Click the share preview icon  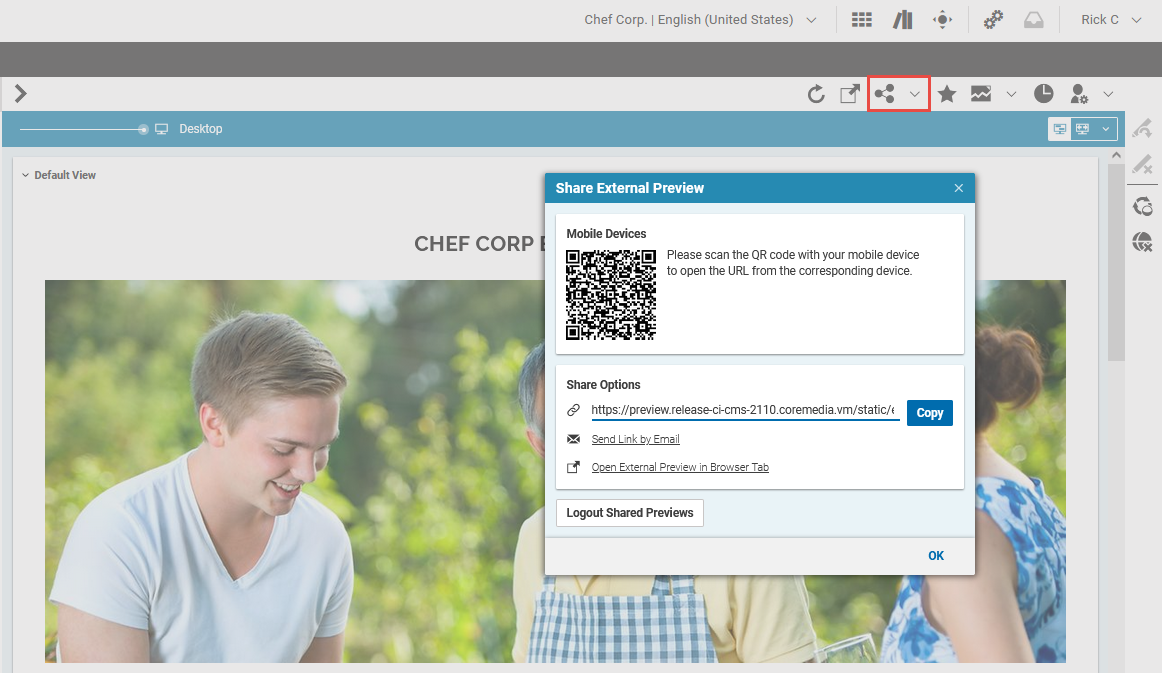click(x=884, y=94)
